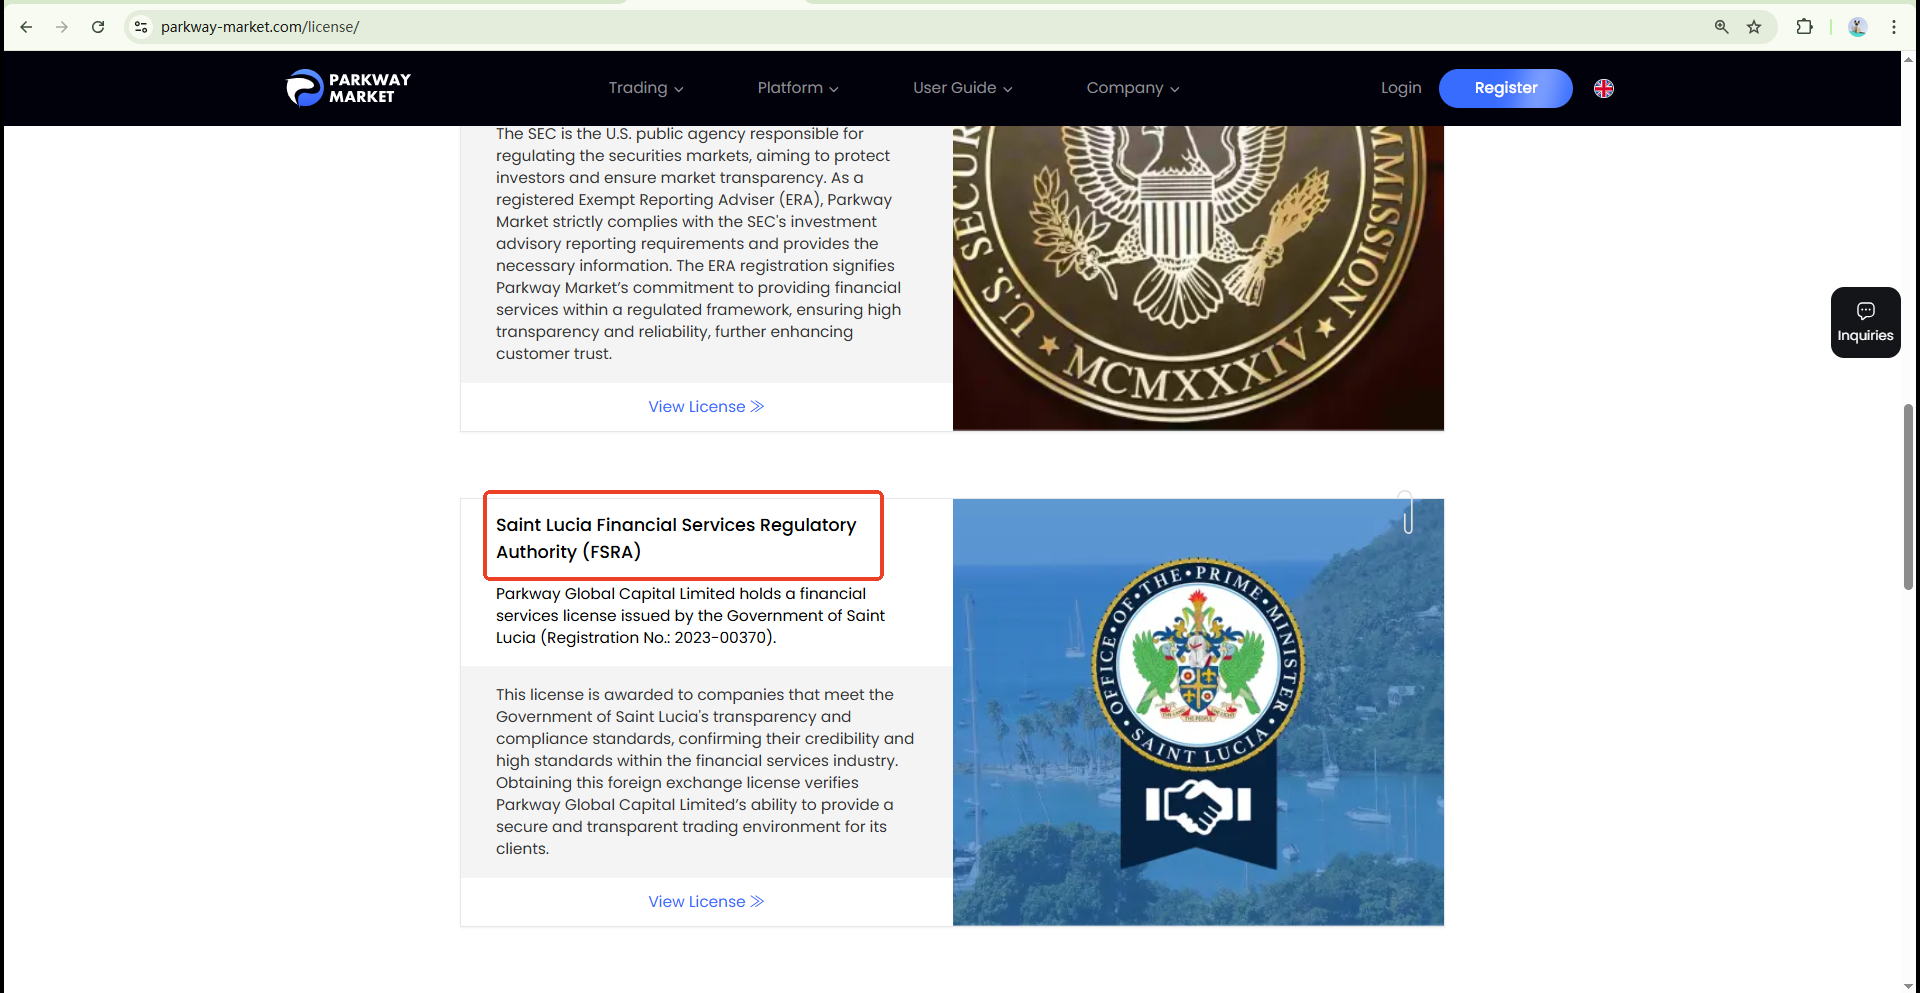Open the zoom magnifier icon
The height and width of the screenshot is (993, 1920).
1721,27
